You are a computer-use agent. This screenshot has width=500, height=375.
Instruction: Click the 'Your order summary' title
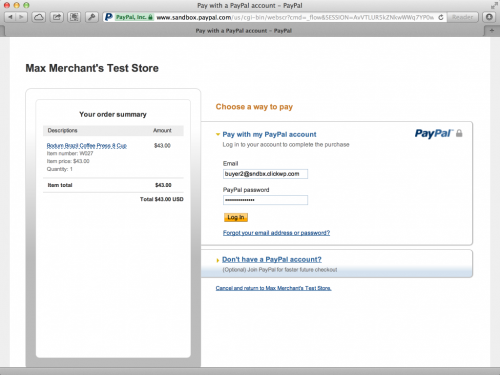tap(113, 114)
